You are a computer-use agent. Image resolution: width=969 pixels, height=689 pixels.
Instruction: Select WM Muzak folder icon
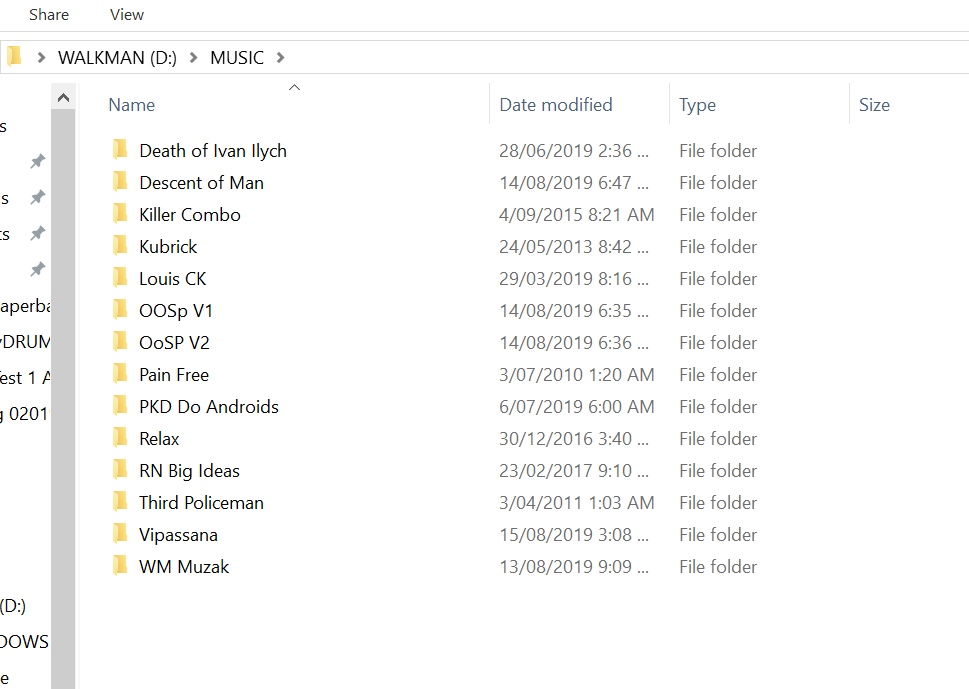pyautogui.click(x=120, y=566)
